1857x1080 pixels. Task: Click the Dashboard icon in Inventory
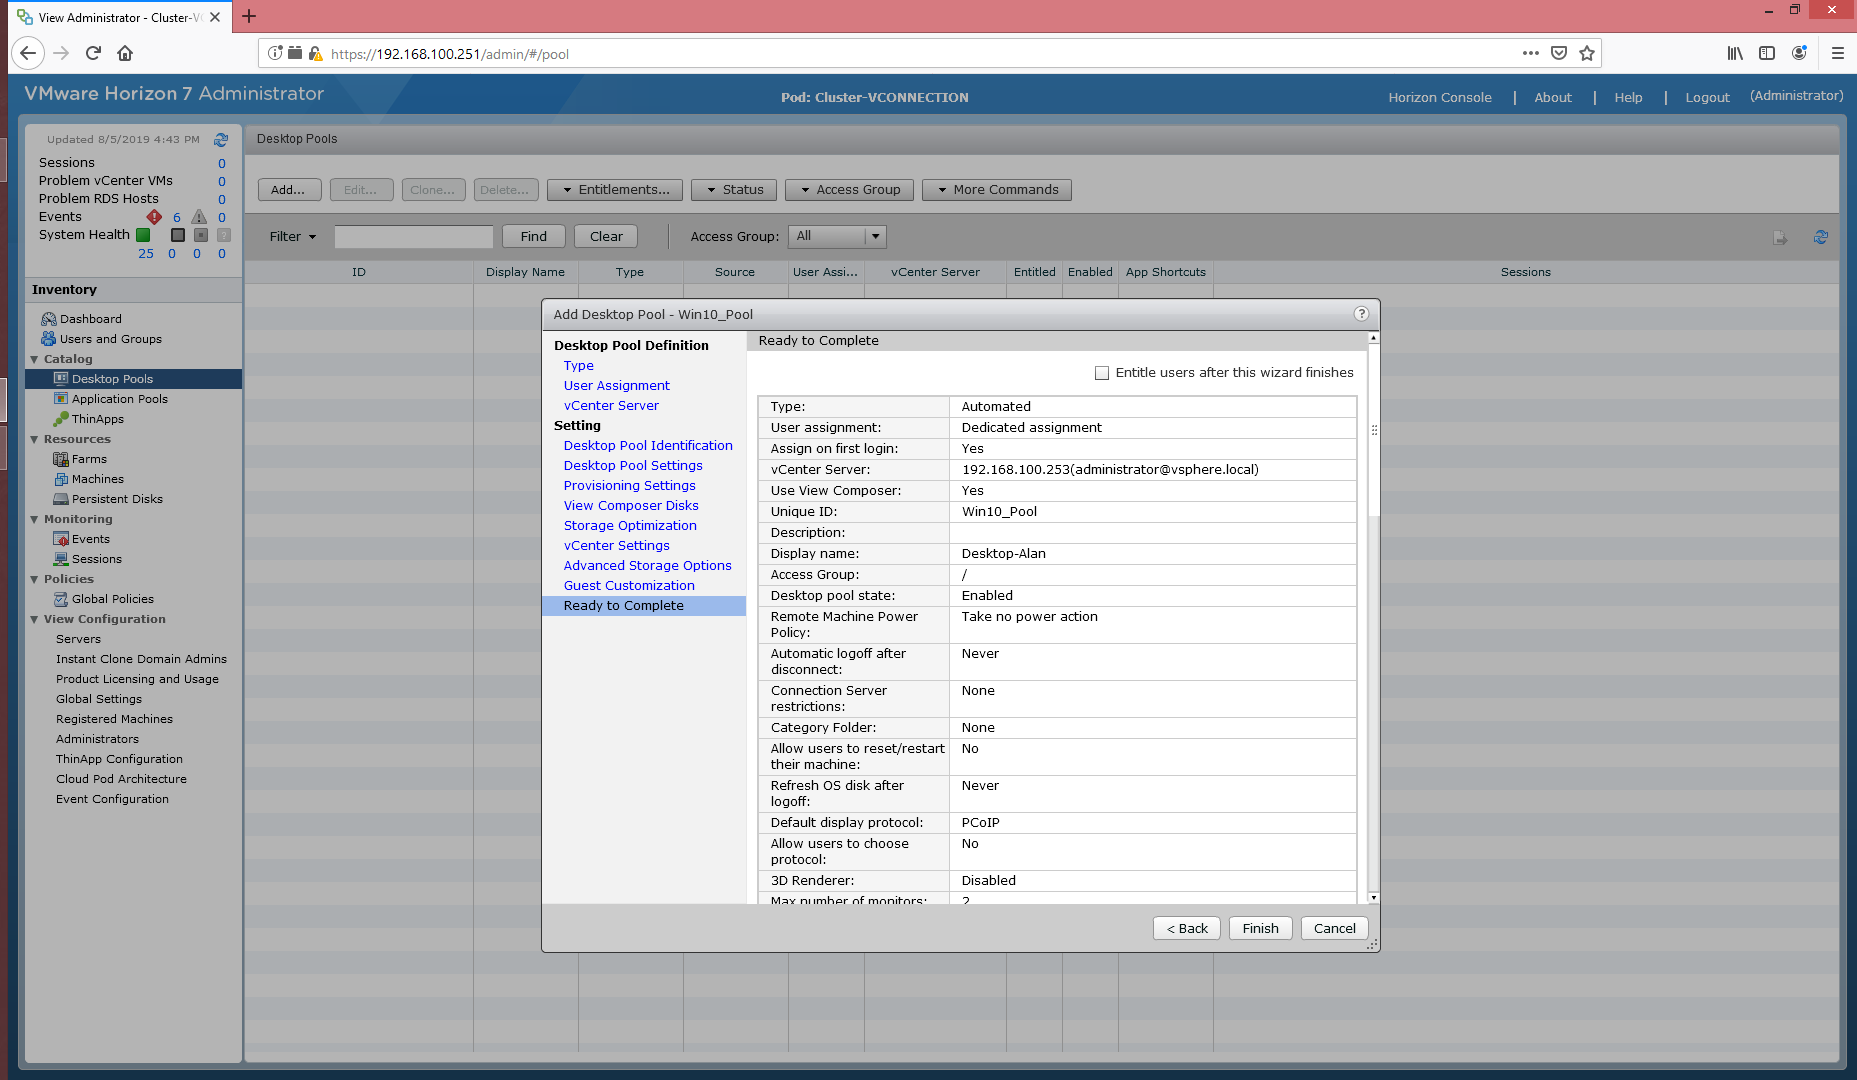[x=48, y=319]
